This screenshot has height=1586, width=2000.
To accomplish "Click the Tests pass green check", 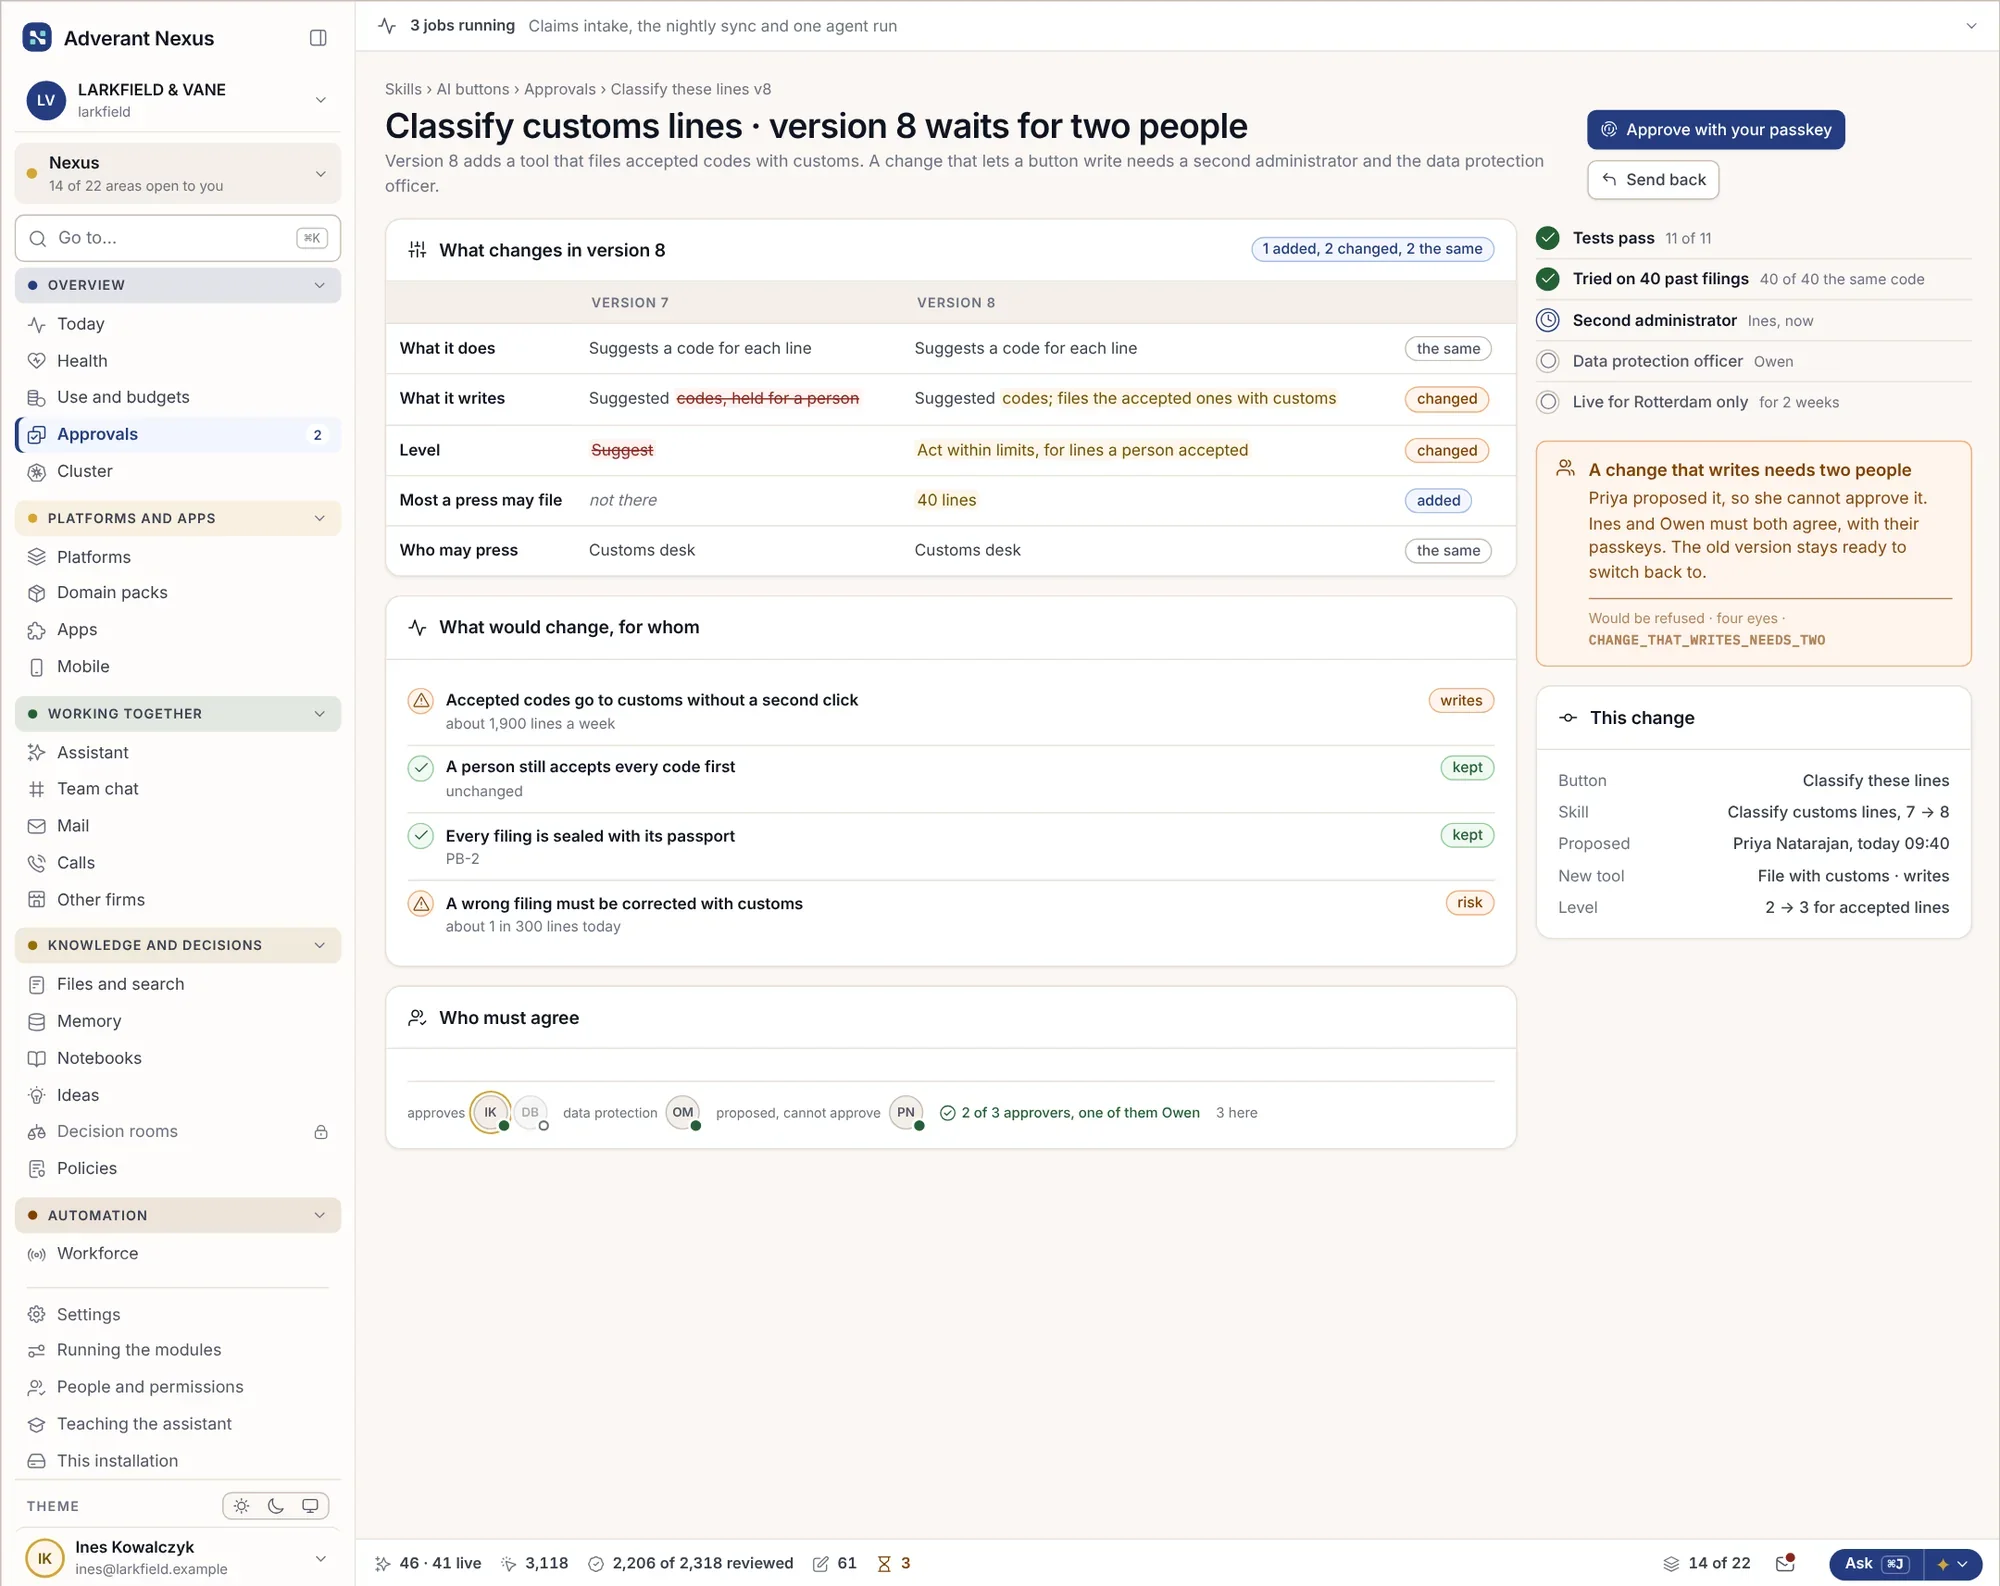I will click(1548, 238).
